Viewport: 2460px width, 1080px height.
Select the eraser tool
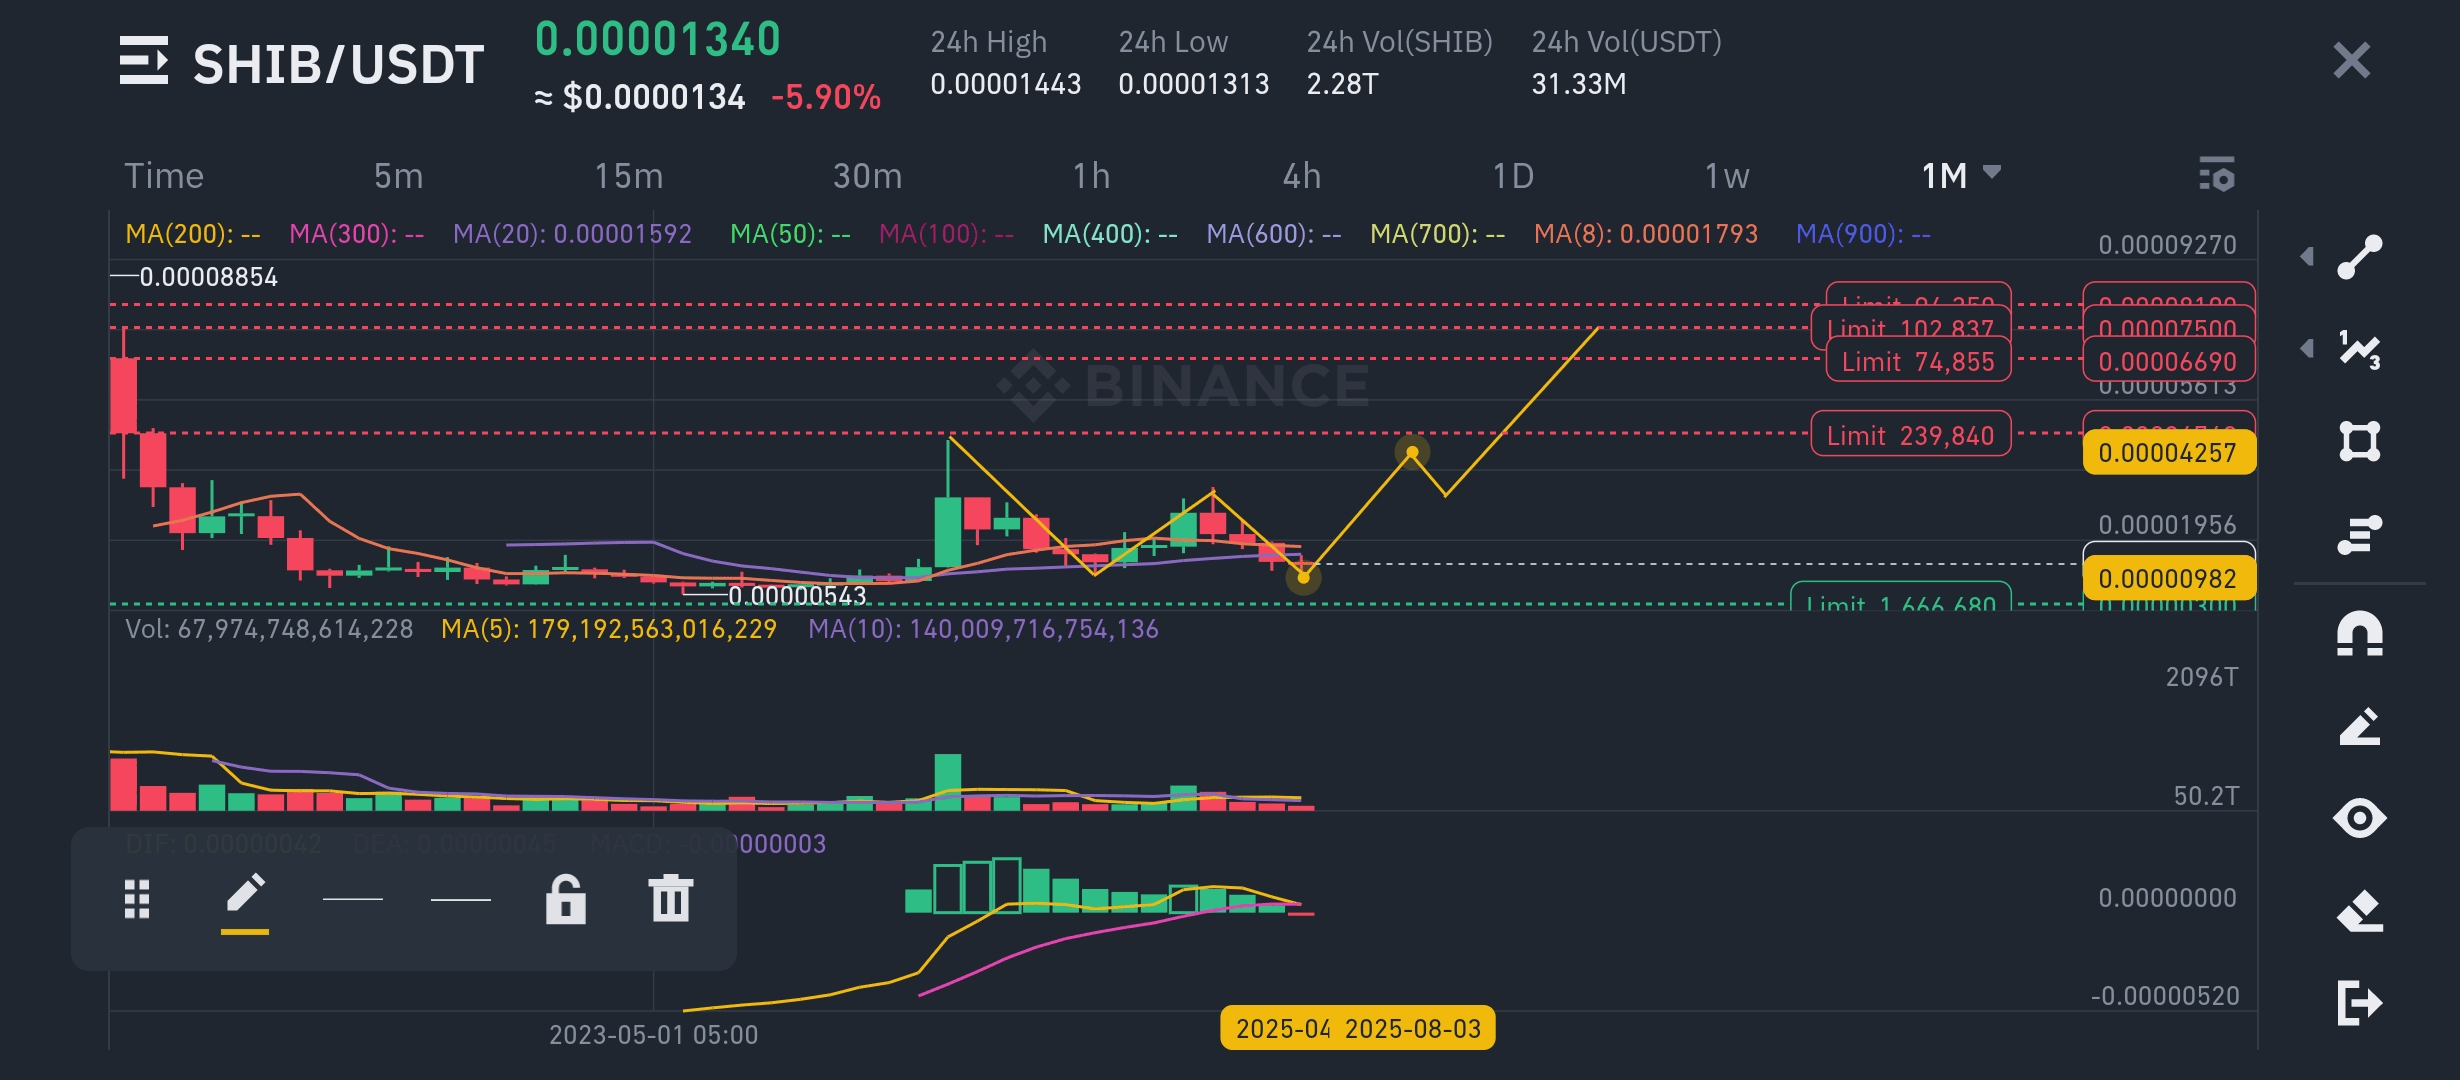pos(2359,911)
